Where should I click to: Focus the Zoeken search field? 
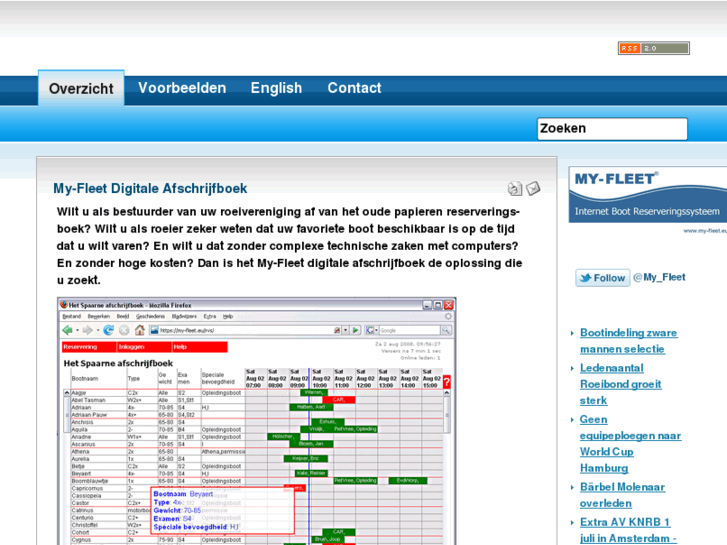click(612, 128)
